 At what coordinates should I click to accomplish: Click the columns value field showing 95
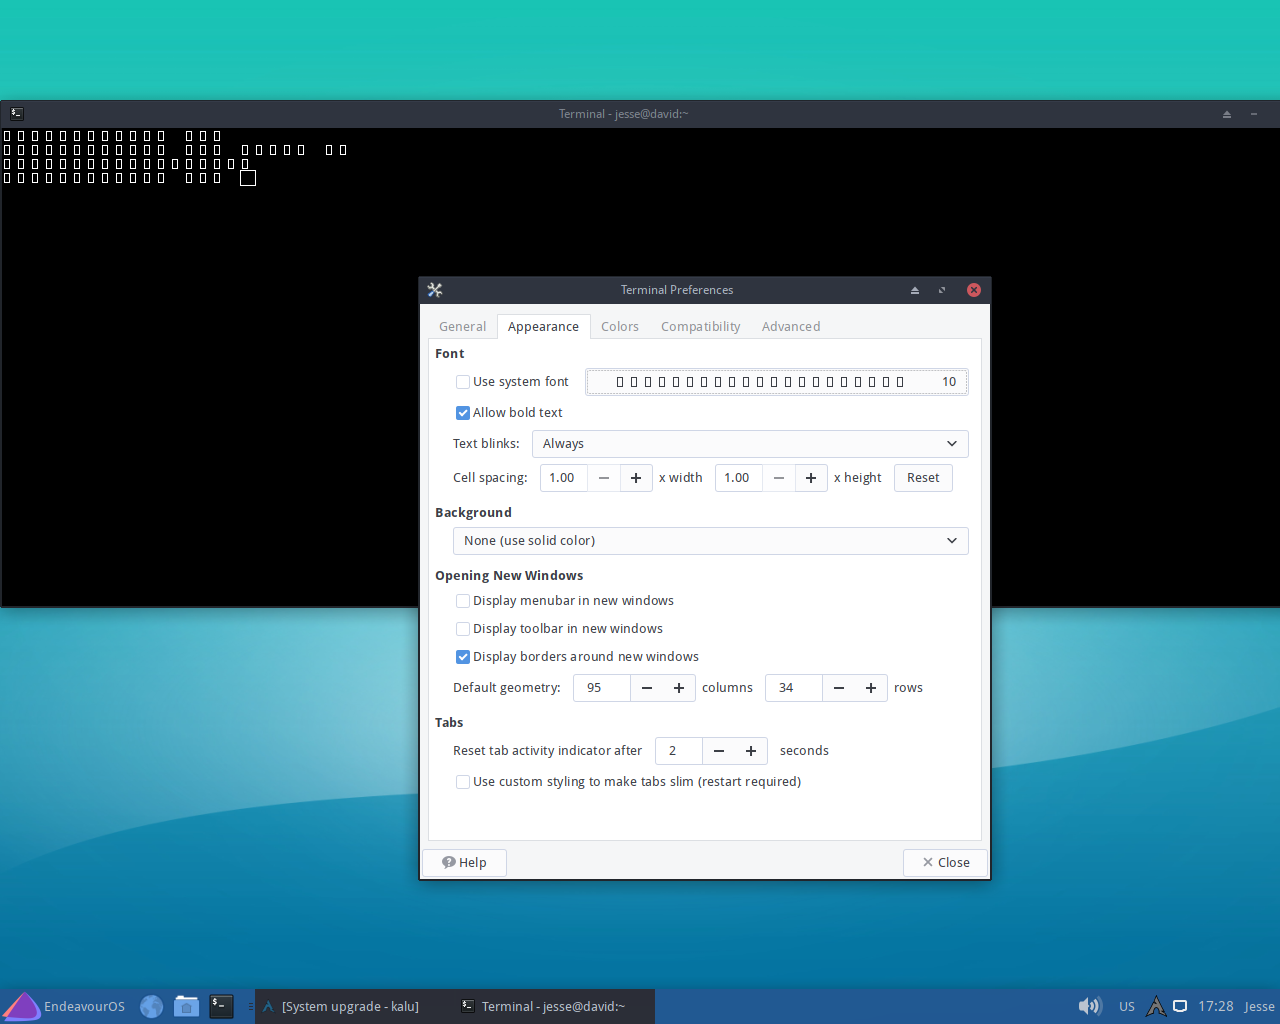pyautogui.click(x=602, y=688)
